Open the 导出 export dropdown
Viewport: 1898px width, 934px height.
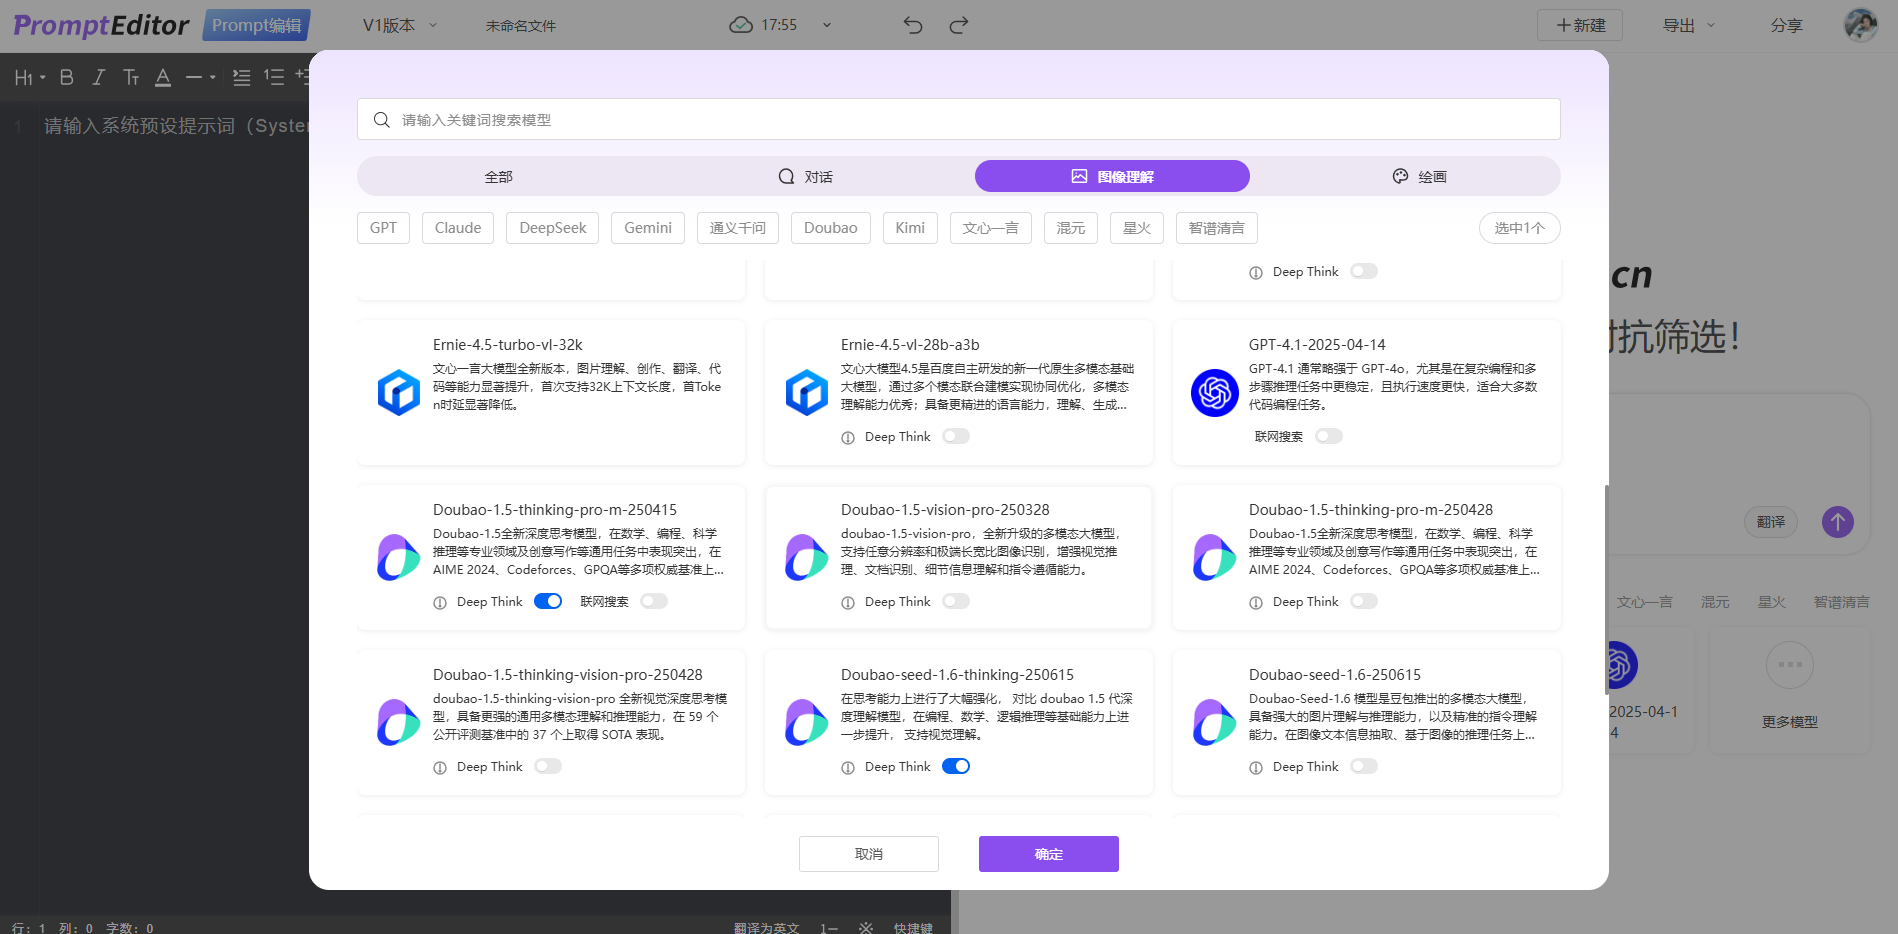(1687, 25)
